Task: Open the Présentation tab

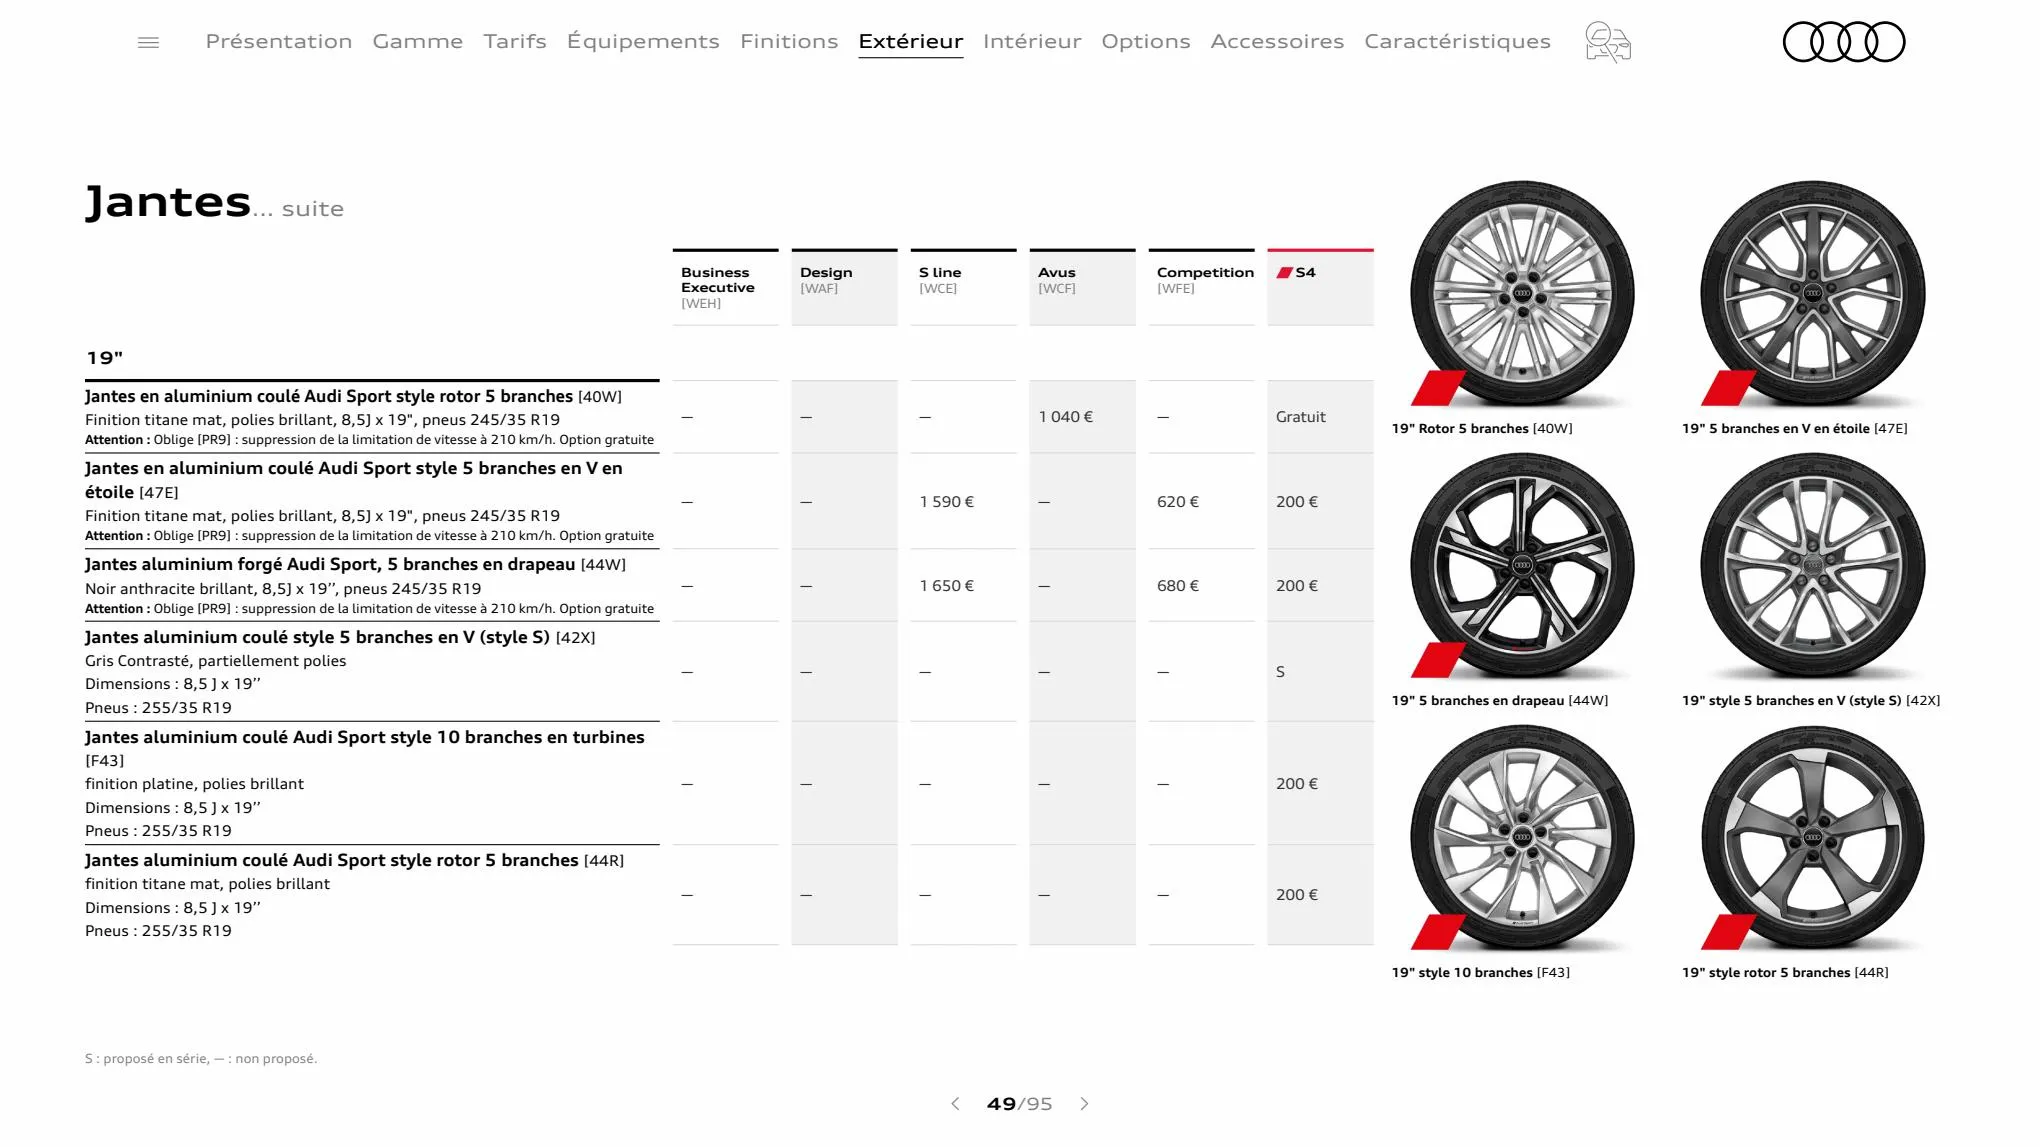Action: click(x=279, y=41)
